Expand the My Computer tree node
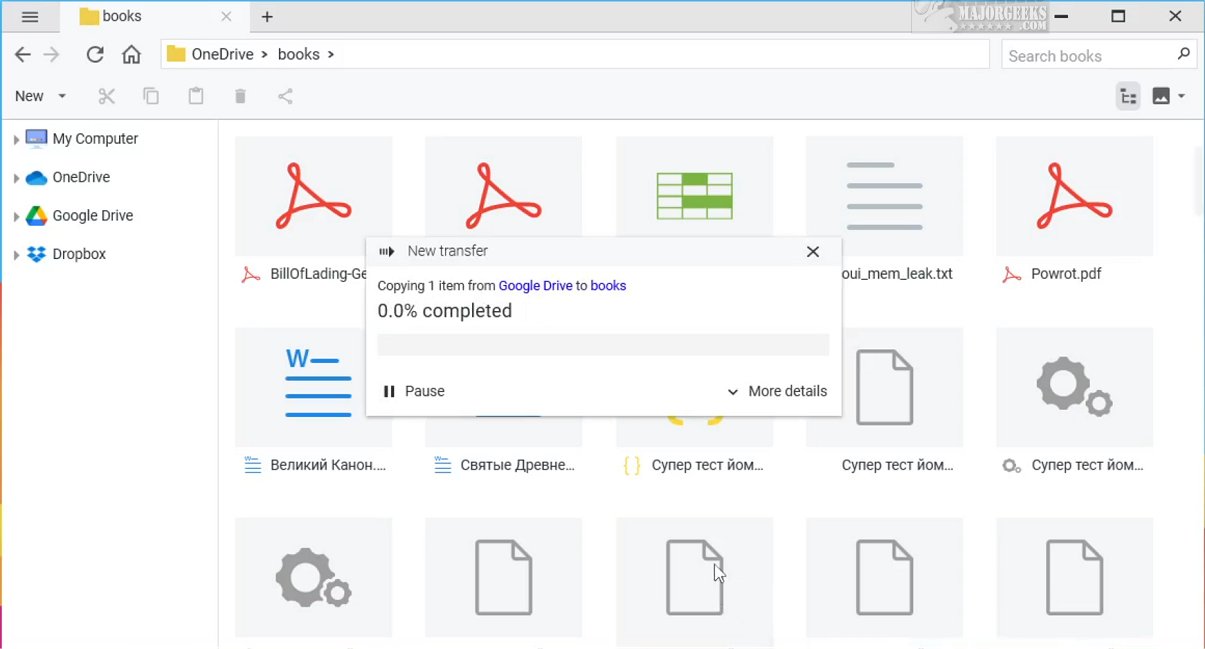 [x=16, y=140]
